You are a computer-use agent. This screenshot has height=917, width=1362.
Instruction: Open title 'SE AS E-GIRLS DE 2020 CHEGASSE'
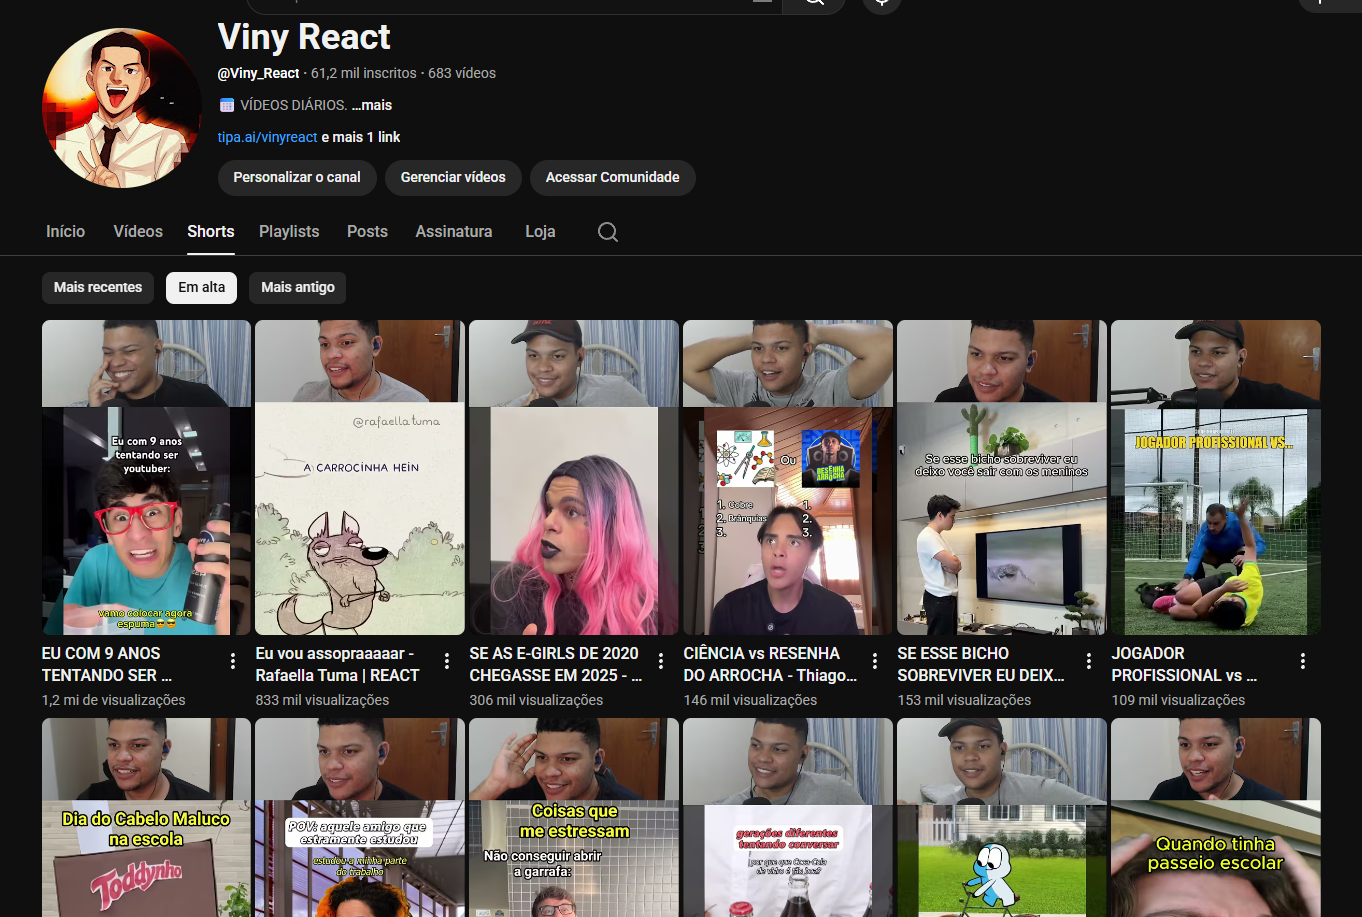tap(556, 664)
